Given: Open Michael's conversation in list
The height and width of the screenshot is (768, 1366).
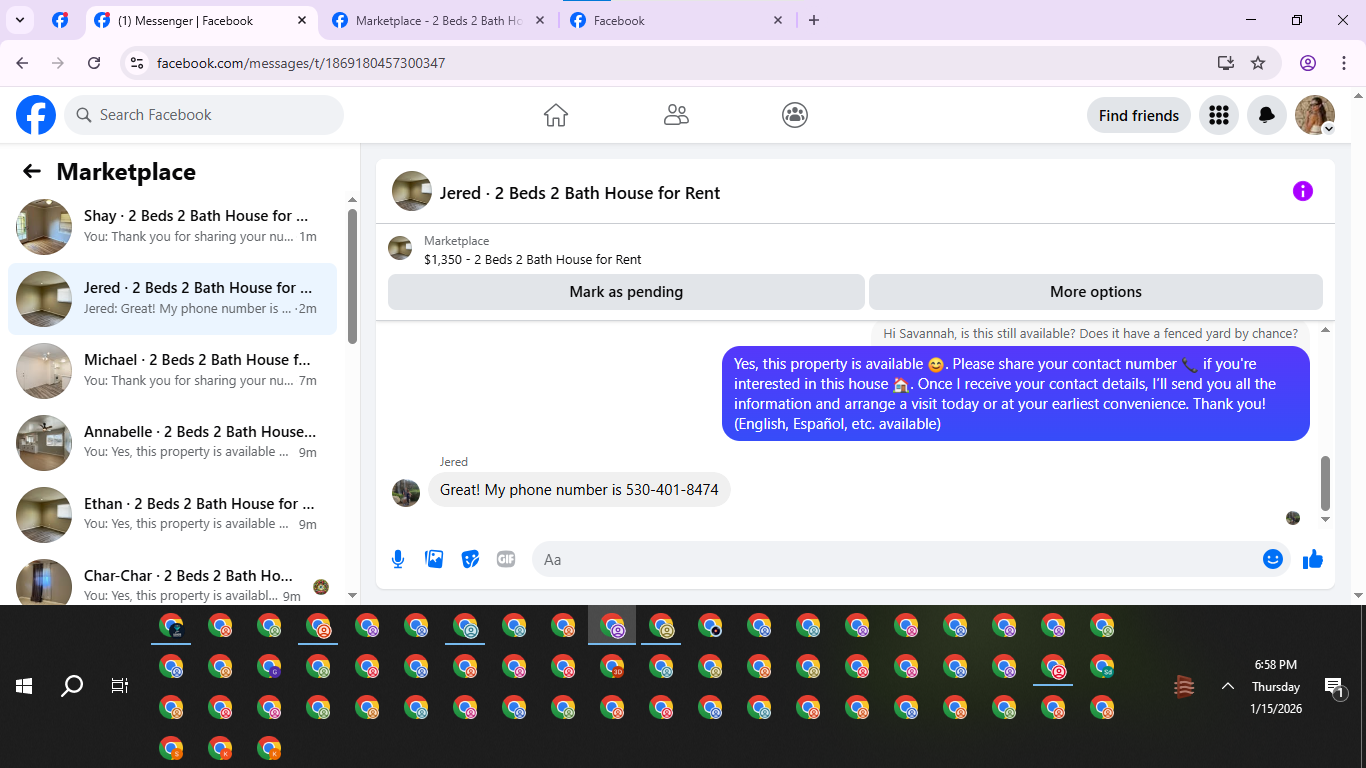Looking at the screenshot, I should pos(173,371).
